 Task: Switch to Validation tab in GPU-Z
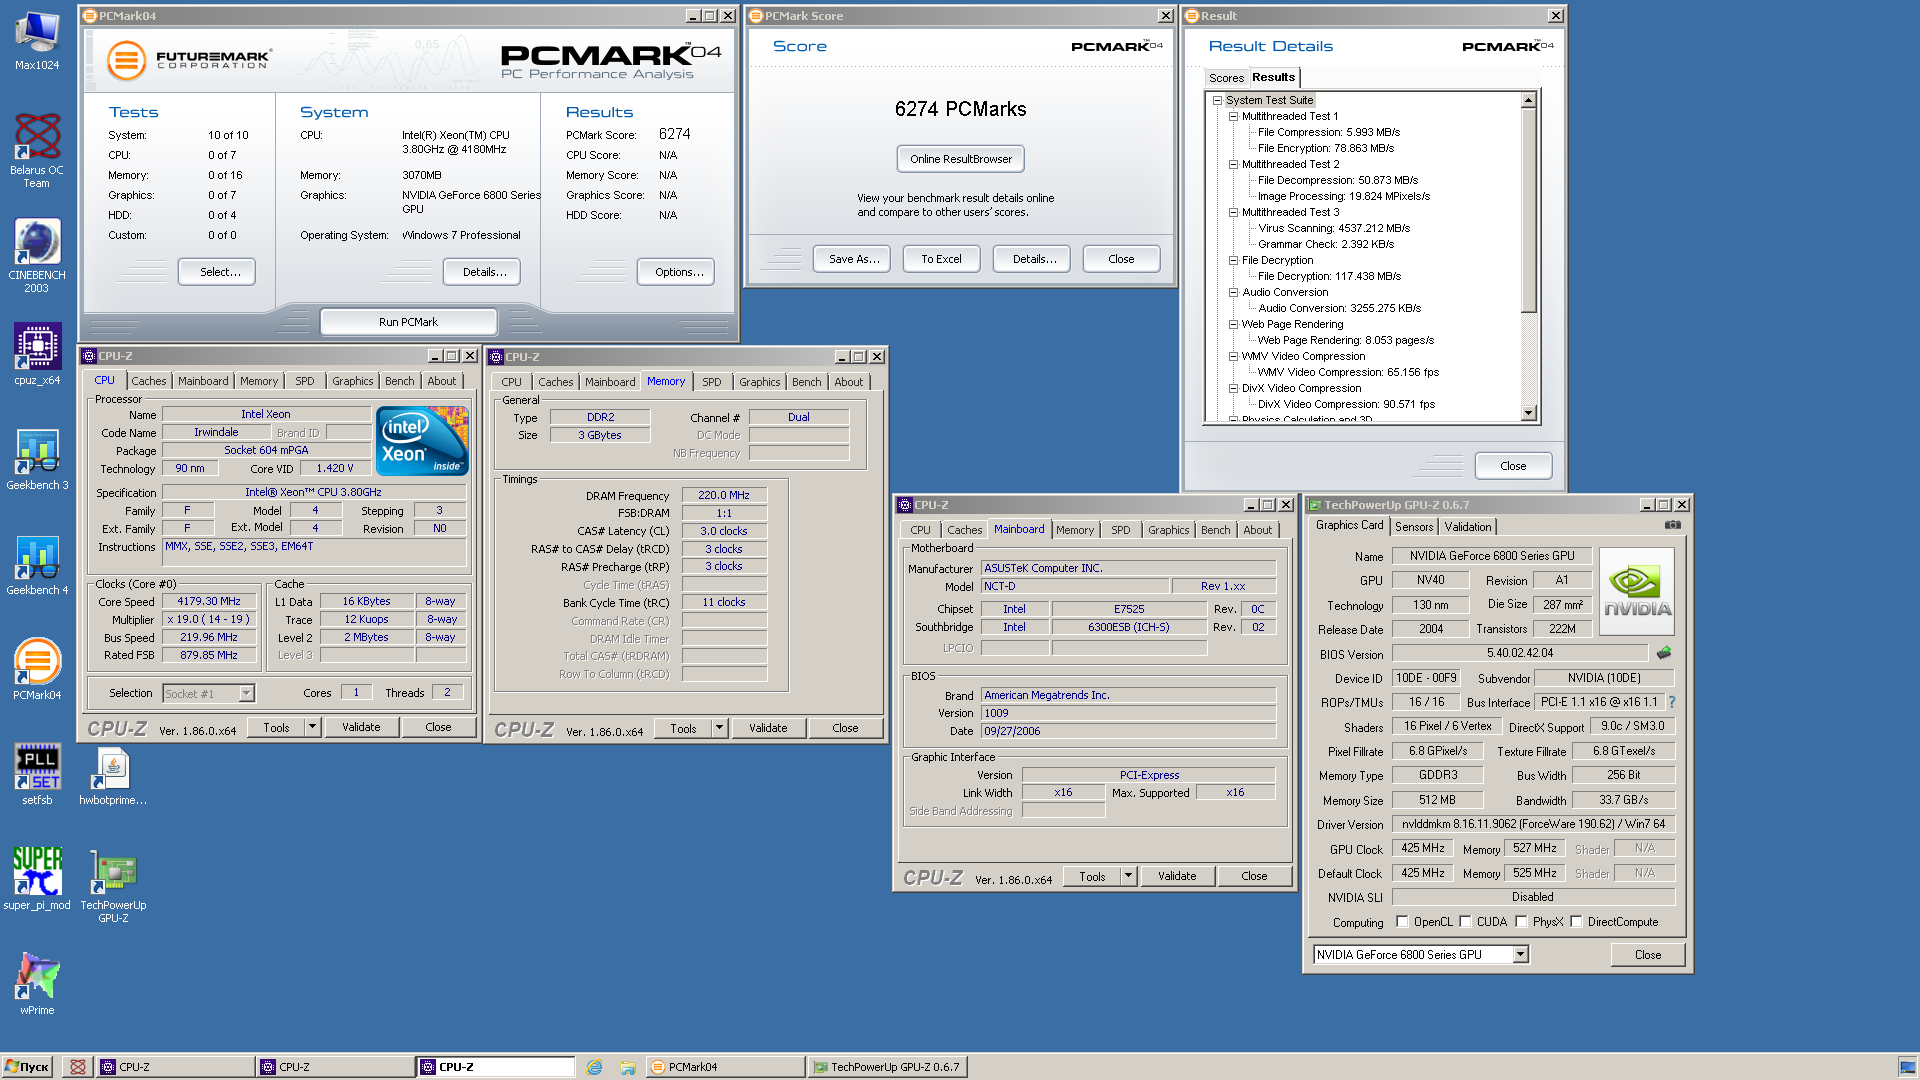tap(1468, 527)
